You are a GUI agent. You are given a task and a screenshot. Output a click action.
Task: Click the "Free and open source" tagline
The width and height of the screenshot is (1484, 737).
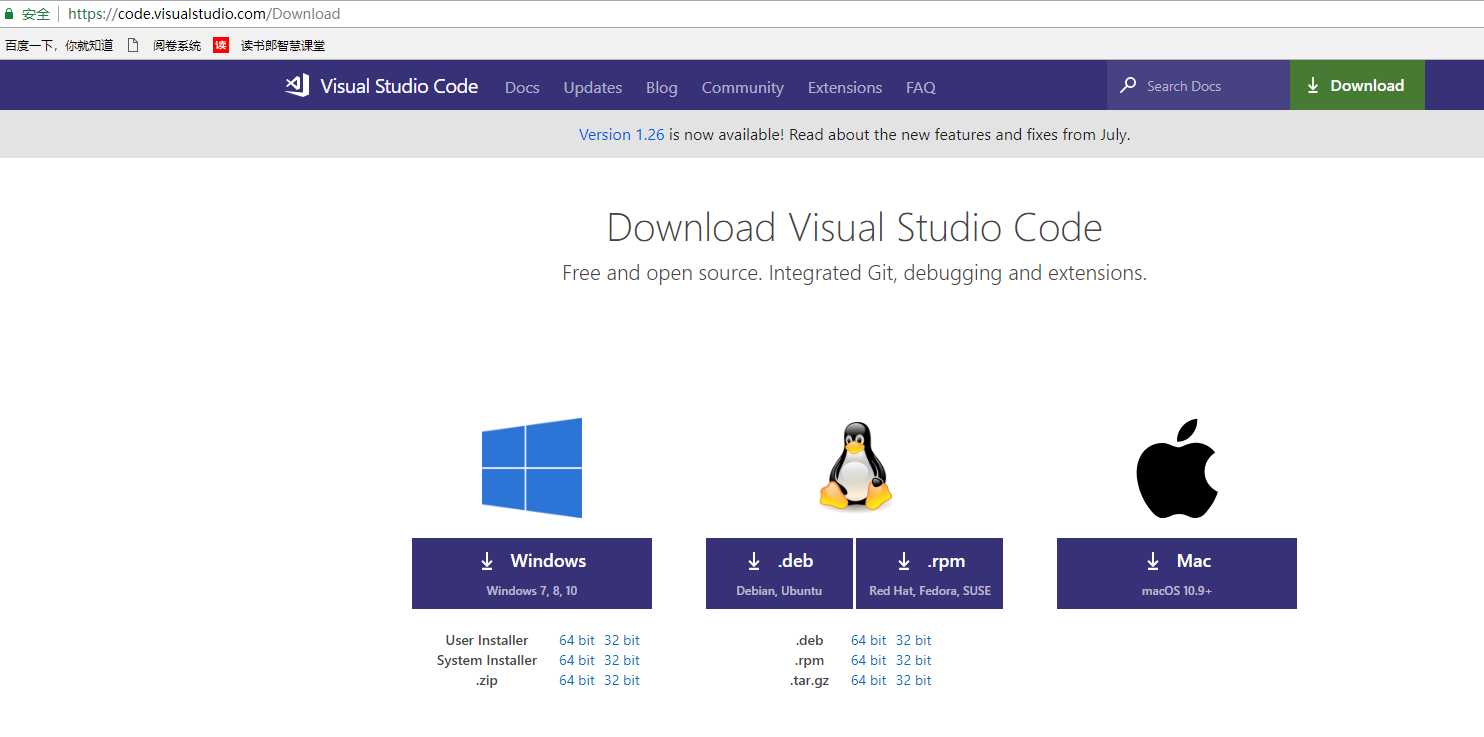pyautogui.click(x=854, y=273)
